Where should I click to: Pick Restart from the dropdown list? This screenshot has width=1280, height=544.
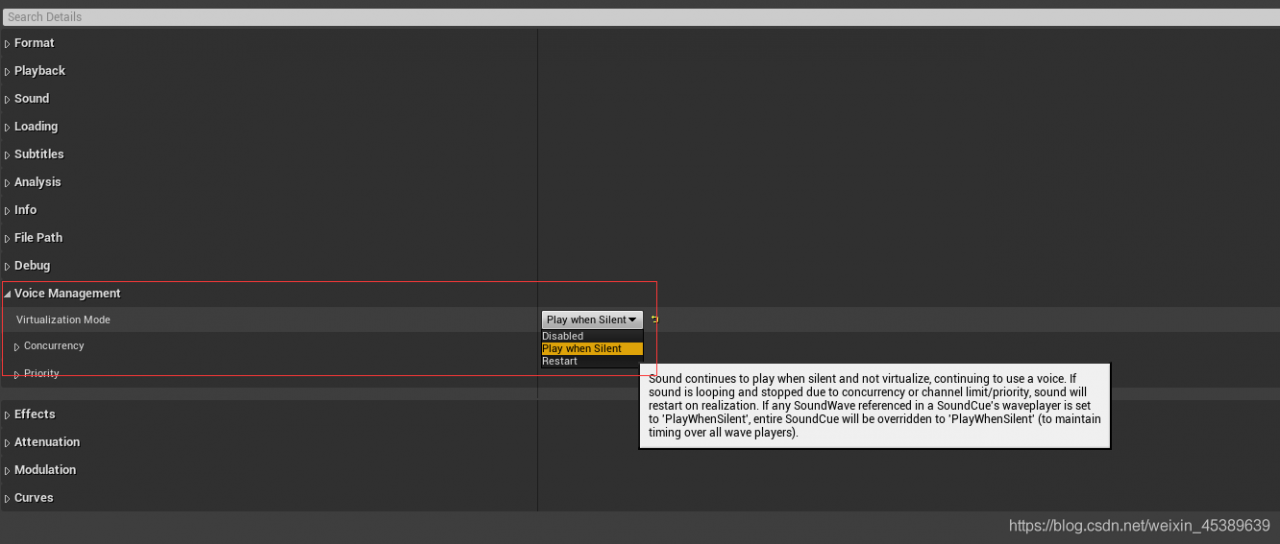point(592,361)
